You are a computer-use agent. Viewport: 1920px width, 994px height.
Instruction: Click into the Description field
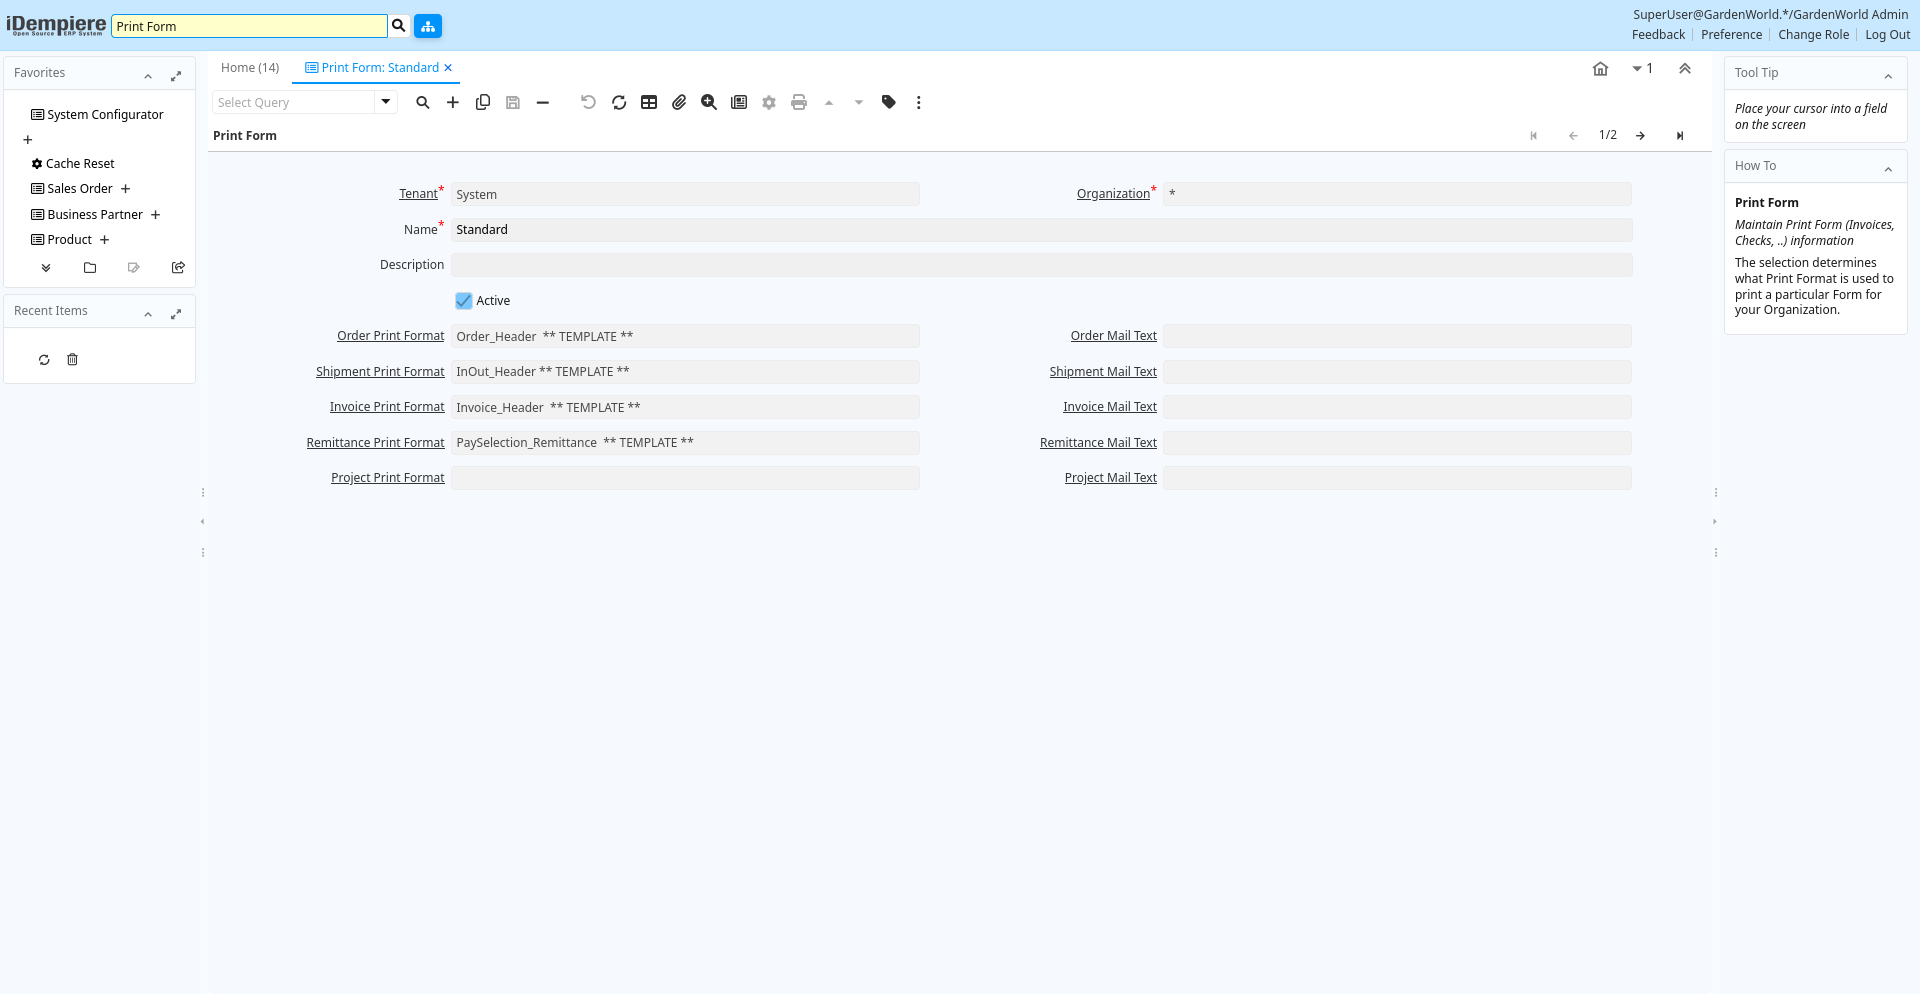pos(1040,265)
